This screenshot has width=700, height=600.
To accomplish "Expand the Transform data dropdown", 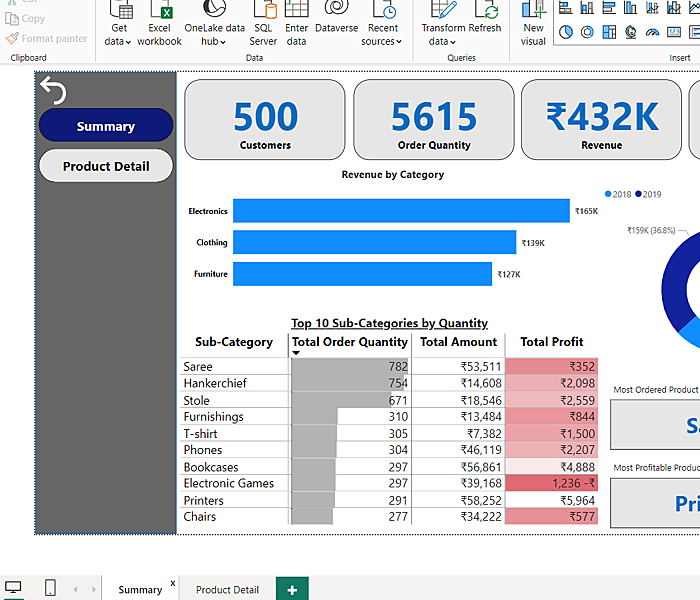I will (x=443, y=41).
